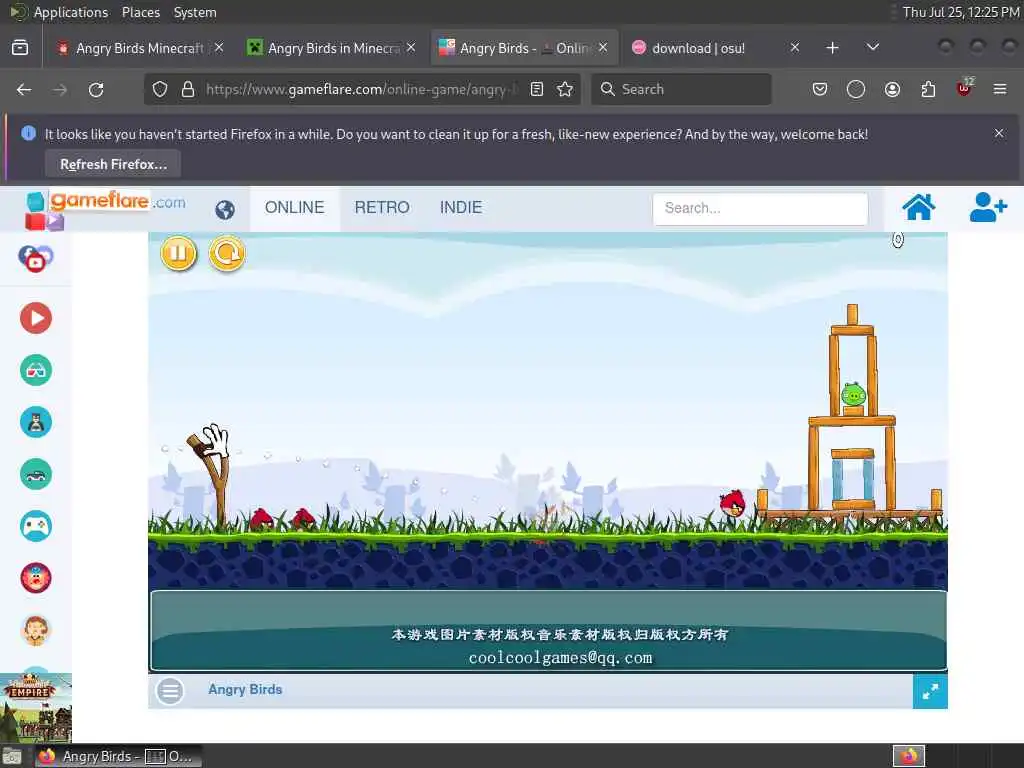The height and width of the screenshot is (768, 1024).
Task: Open the gamepad games category icon
Action: pos(36,526)
